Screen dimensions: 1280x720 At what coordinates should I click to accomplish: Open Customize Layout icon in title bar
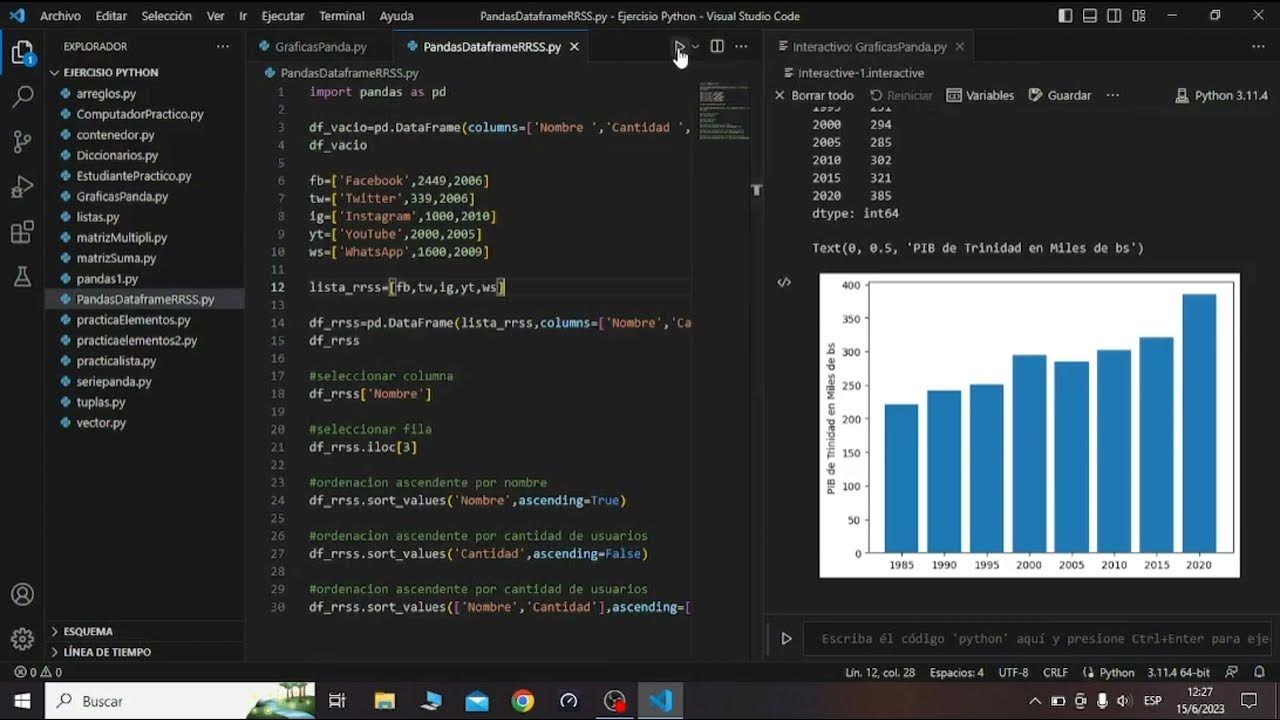pyautogui.click(x=1139, y=16)
